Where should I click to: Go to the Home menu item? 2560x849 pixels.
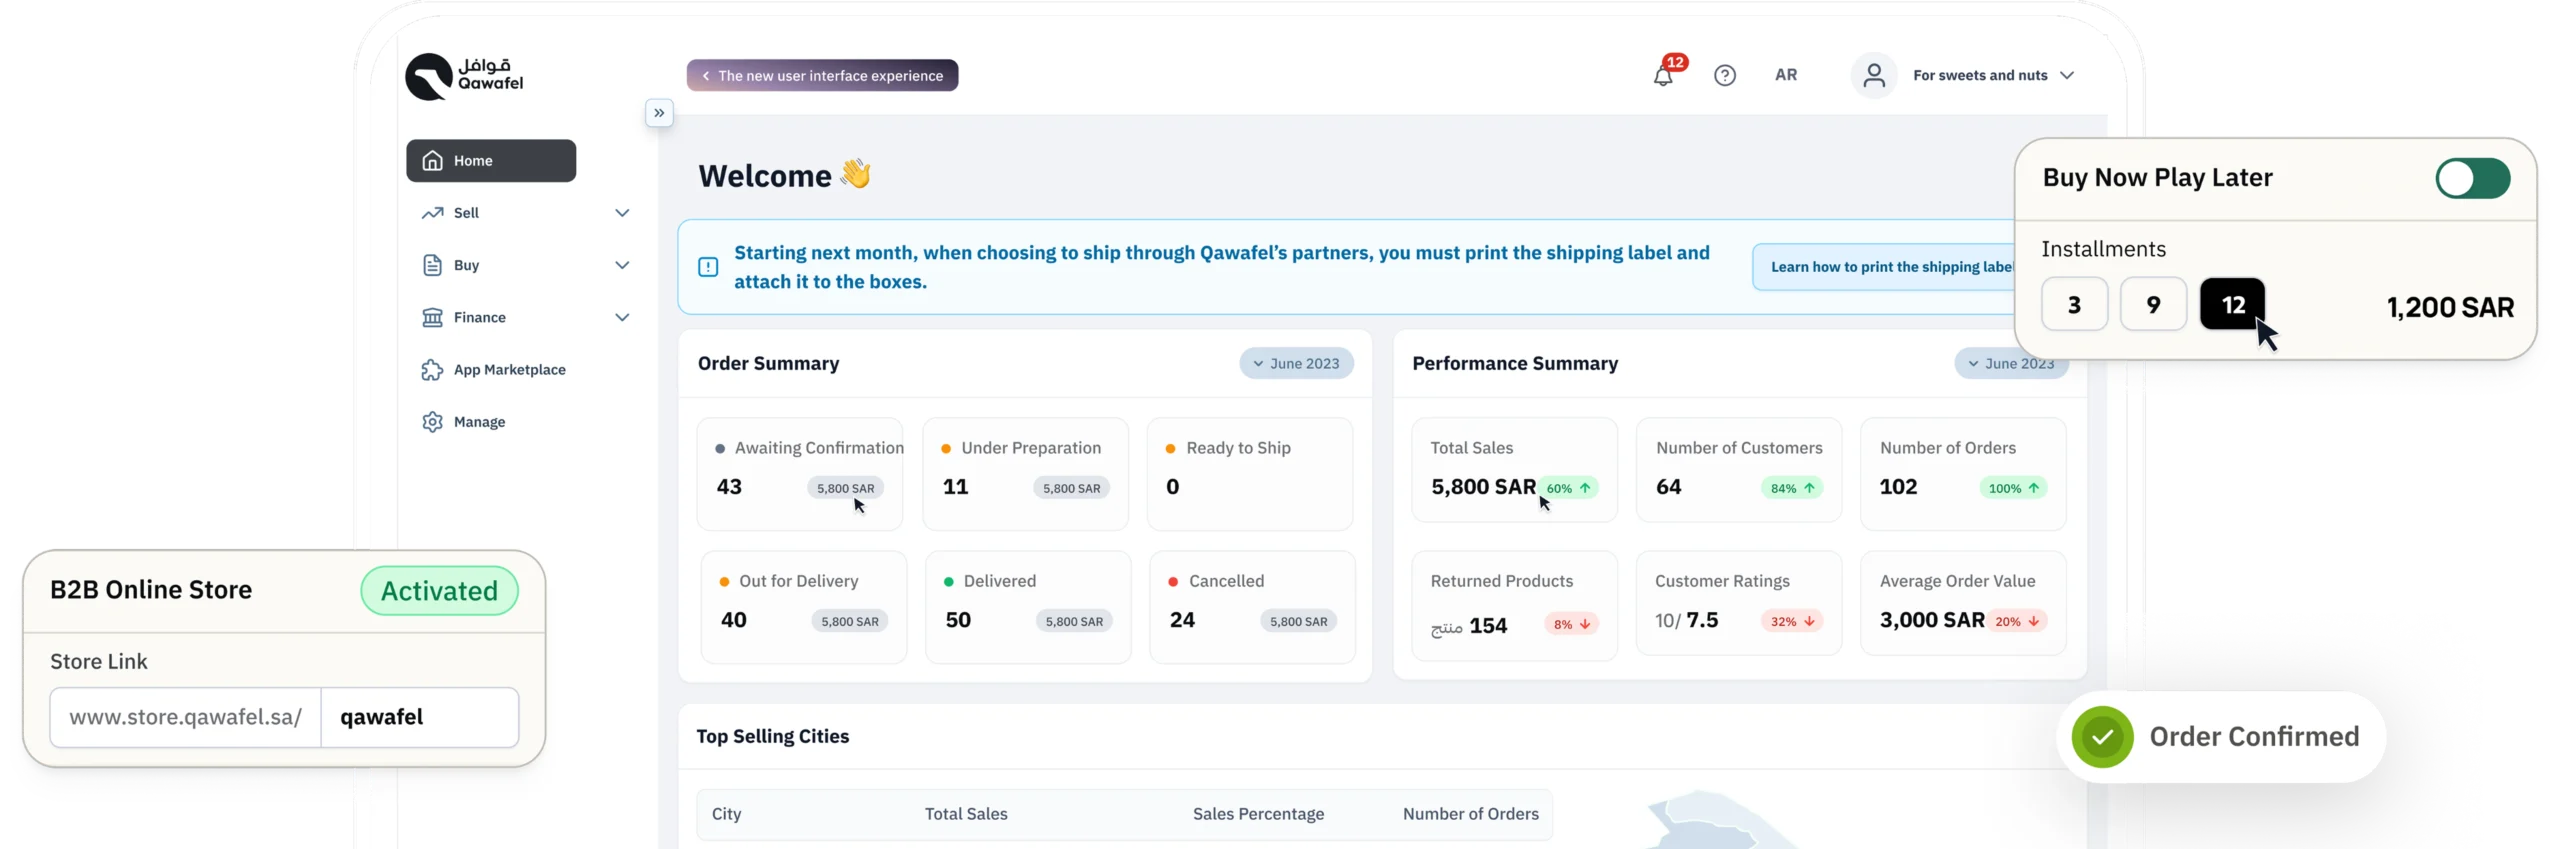491,161
